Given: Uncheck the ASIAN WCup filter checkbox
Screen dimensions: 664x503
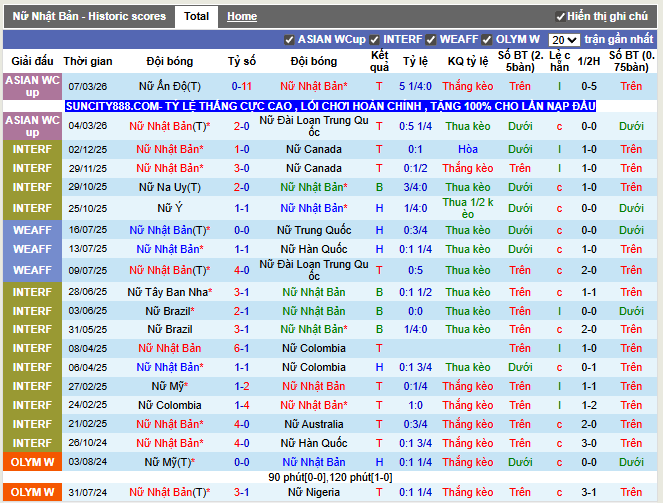Looking at the screenshot, I should (x=289, y=39).
